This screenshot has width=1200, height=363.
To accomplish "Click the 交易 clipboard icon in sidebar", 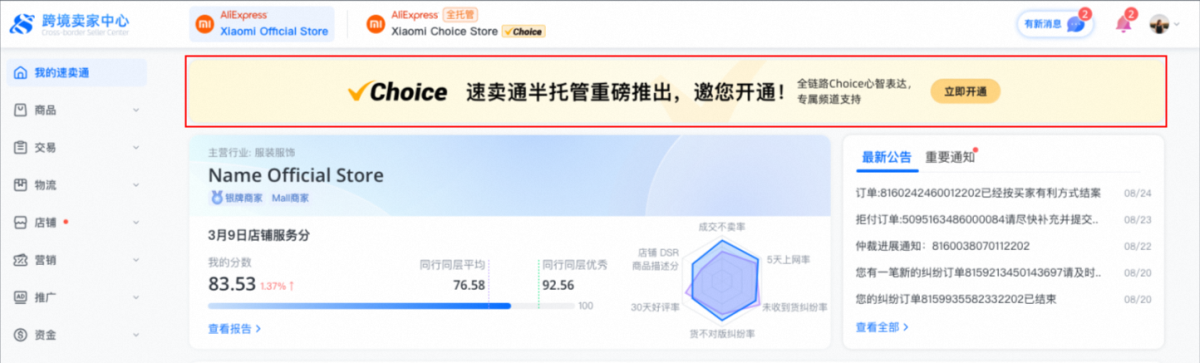I will coord(21,147).
